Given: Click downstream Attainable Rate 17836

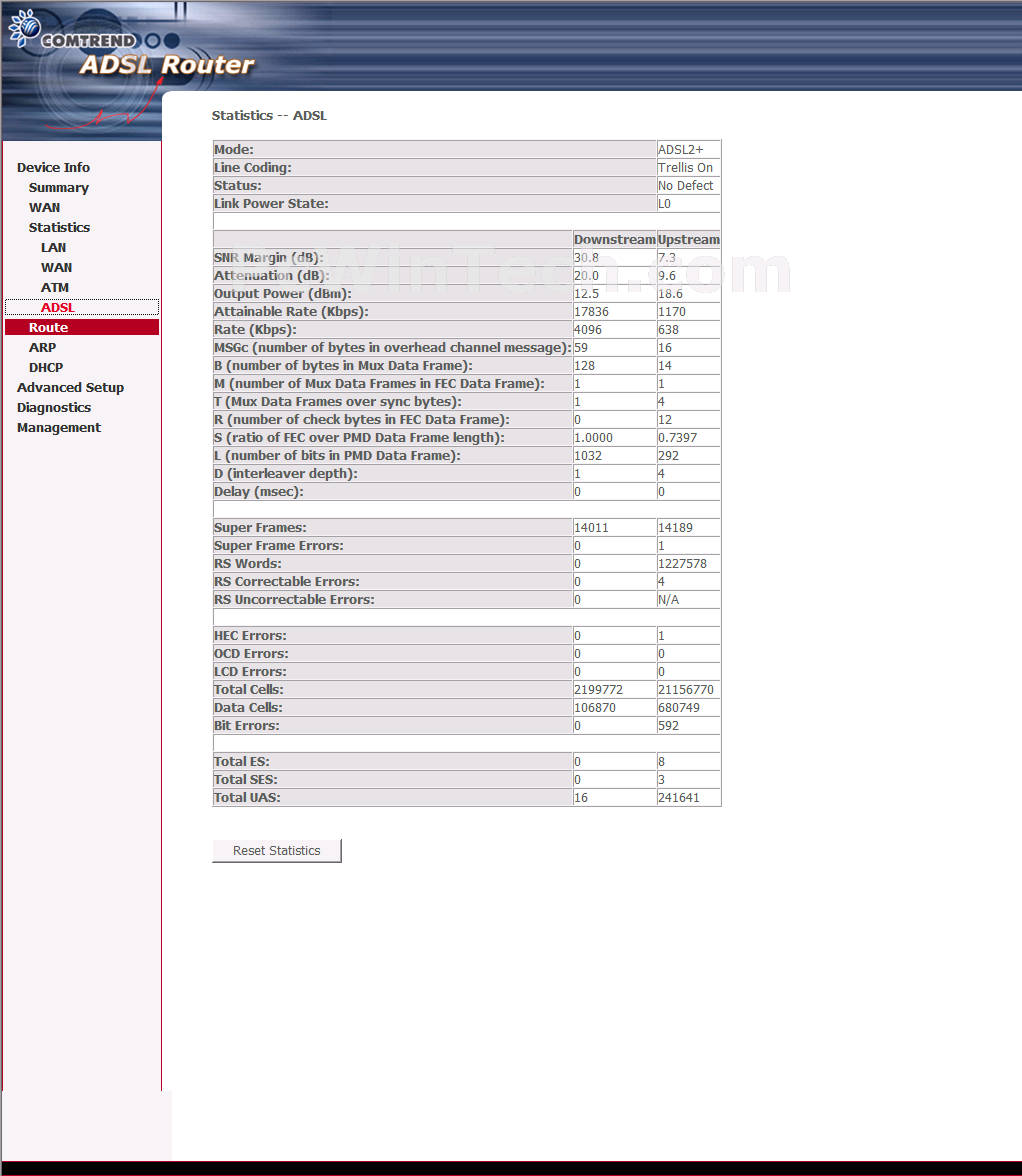Looking at the screenshot, I should pos(592,311).
